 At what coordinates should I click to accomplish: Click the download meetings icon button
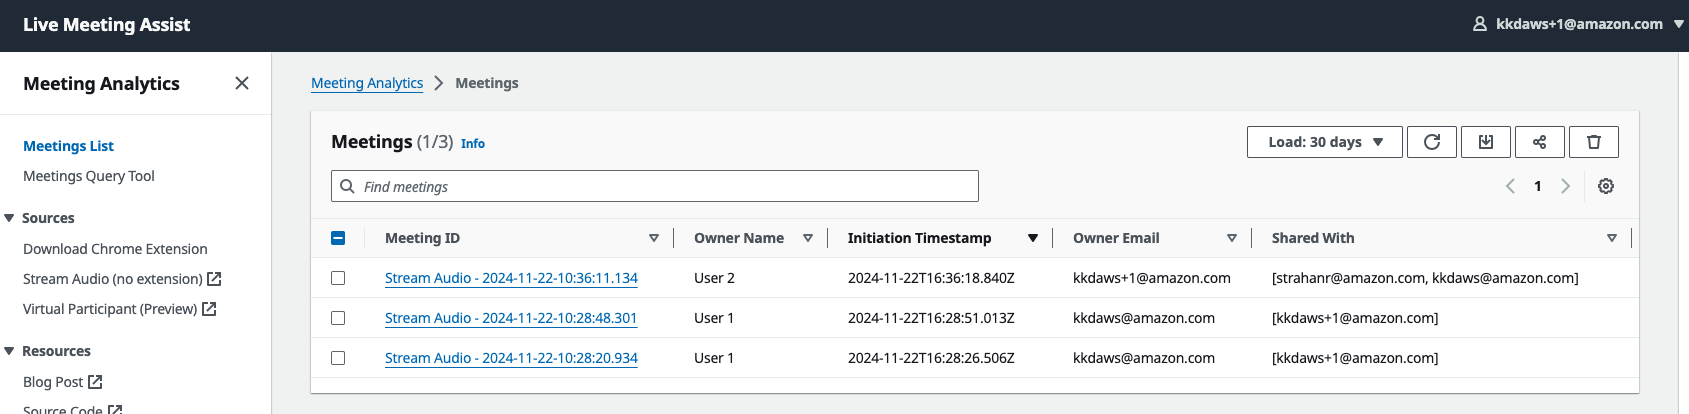(1485, 142)
